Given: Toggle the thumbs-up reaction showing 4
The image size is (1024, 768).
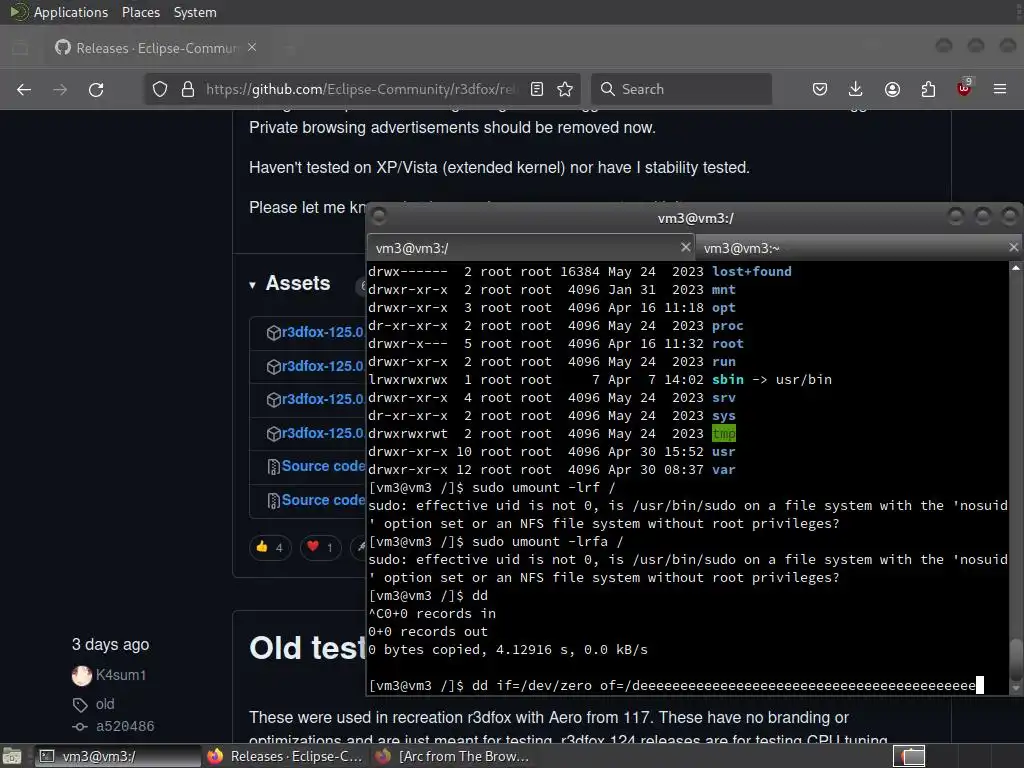Looking at the screenshot, I should [x=270, y=547].
